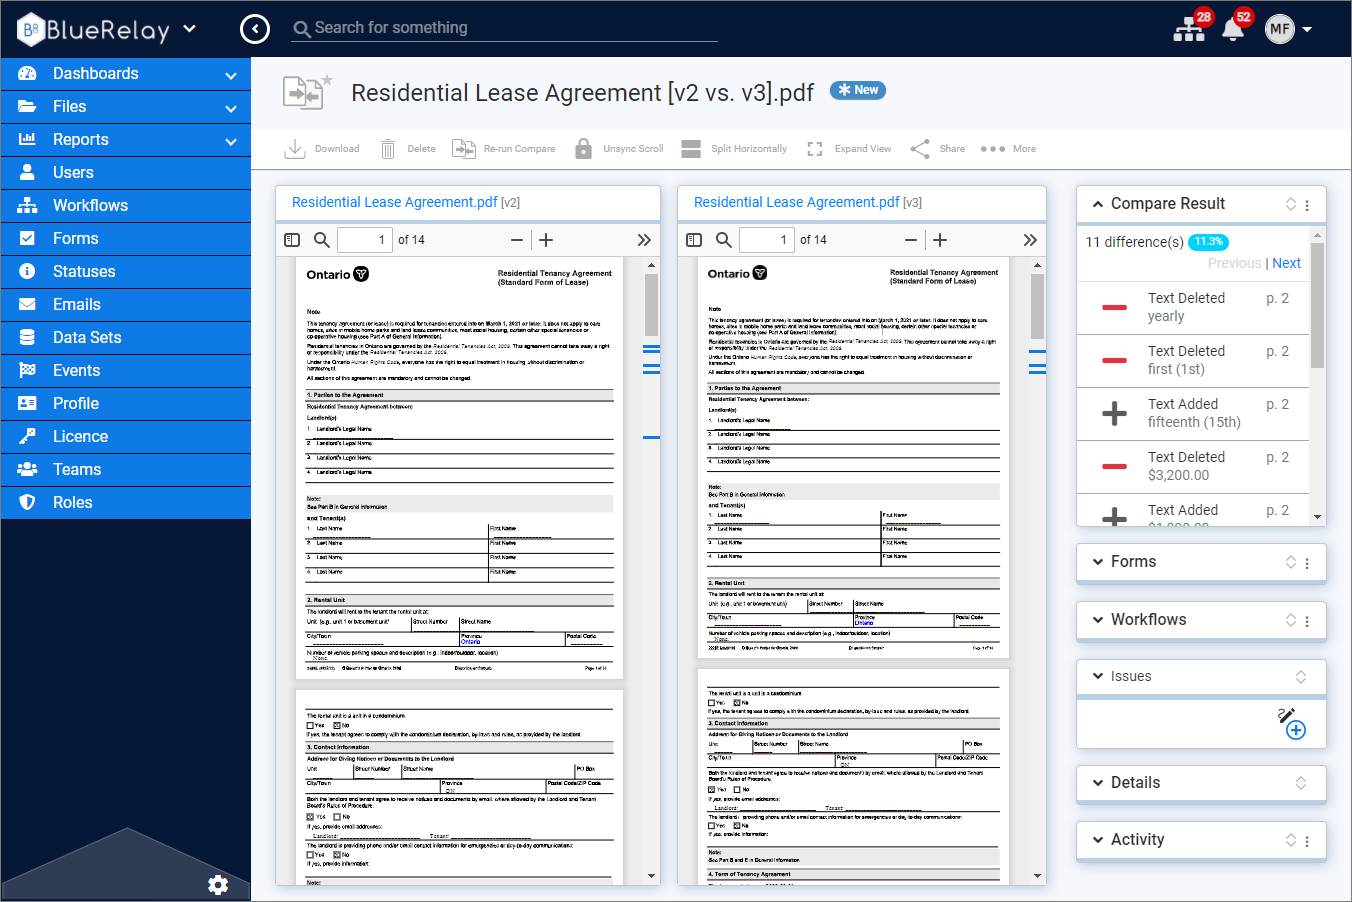
Task: Click the add issue plus icon
Action: (x=1296, y=730)
